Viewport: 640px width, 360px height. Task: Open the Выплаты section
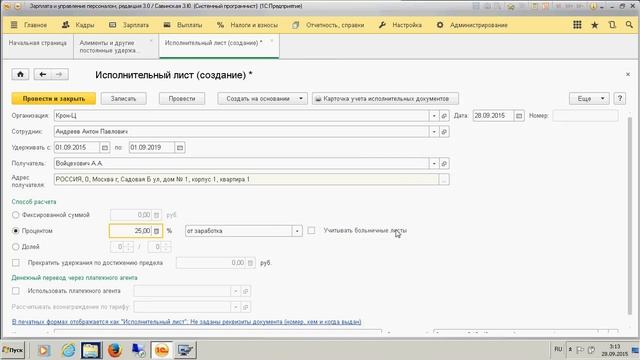click(183, 25)
